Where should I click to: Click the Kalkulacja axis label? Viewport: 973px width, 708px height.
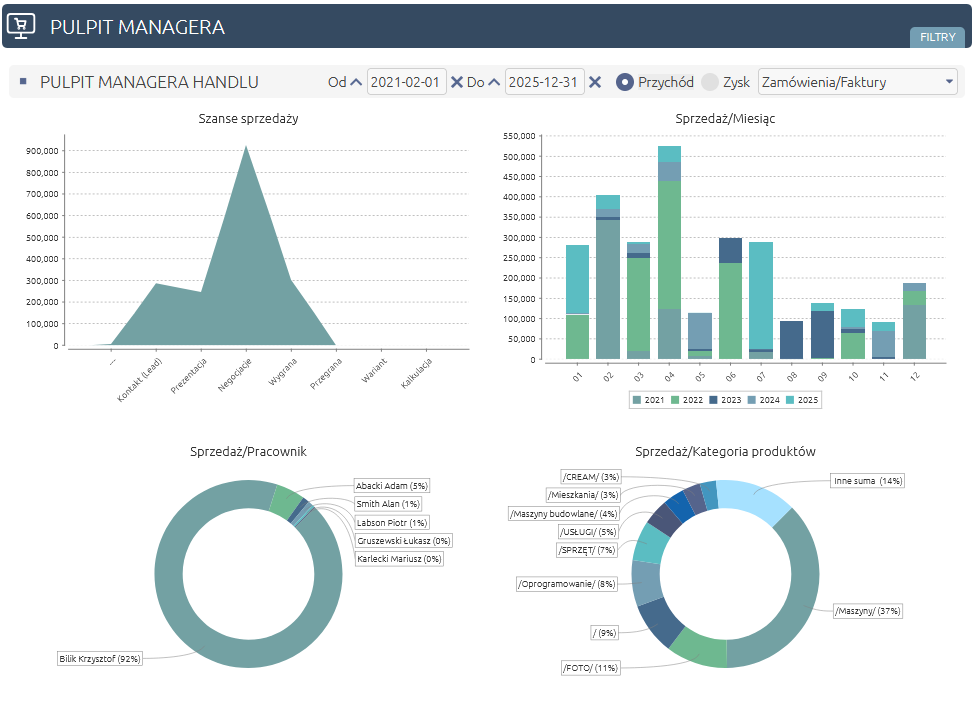coord(416,374)
